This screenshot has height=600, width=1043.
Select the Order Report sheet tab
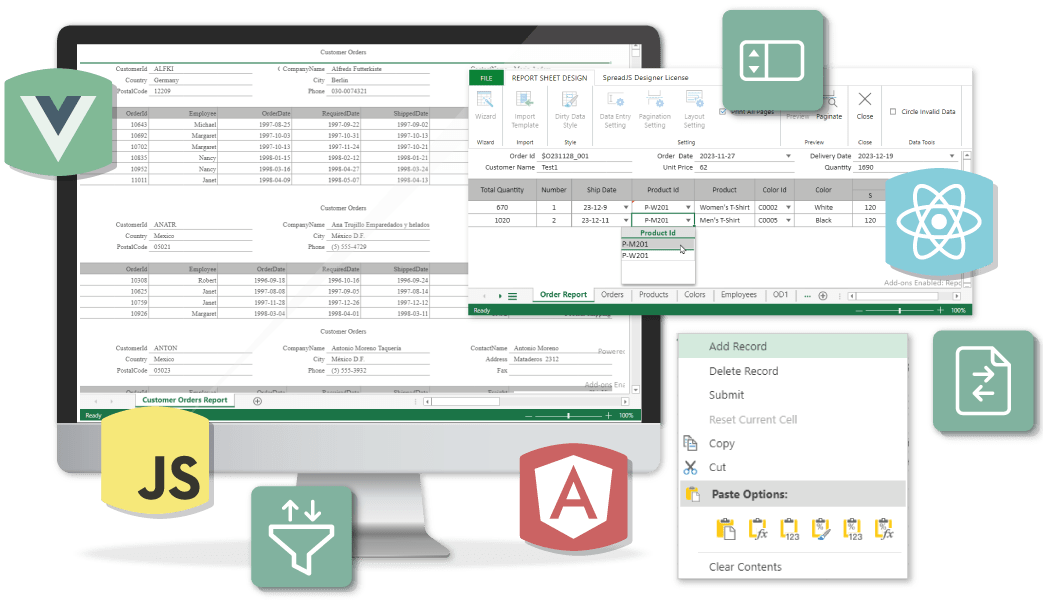pyautogui.click(x=563, y=295)
